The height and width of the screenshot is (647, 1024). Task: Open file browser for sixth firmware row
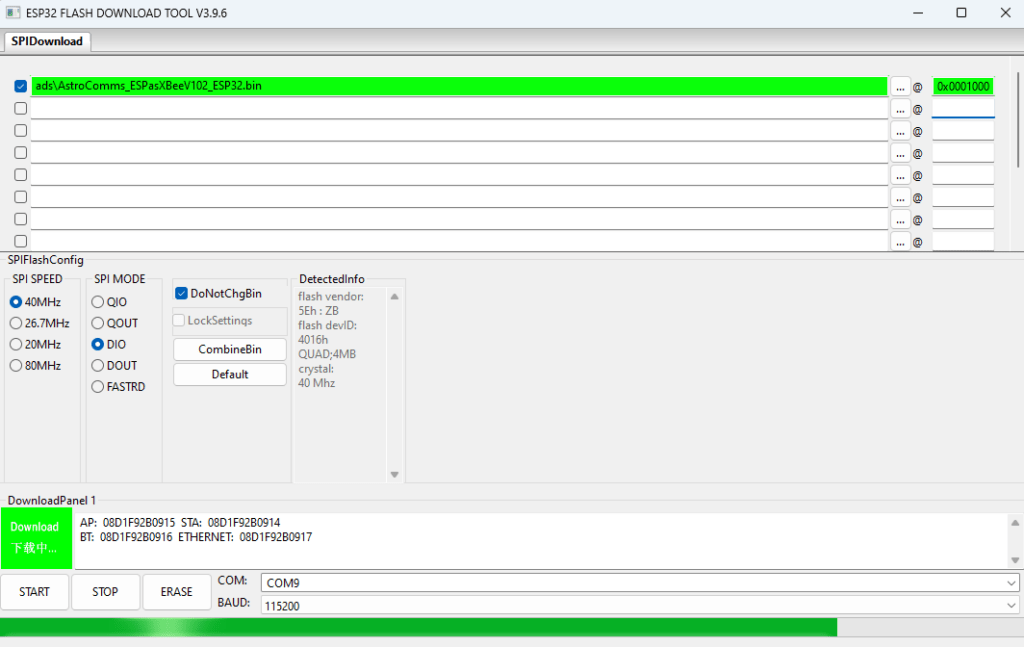click(900, 198)
